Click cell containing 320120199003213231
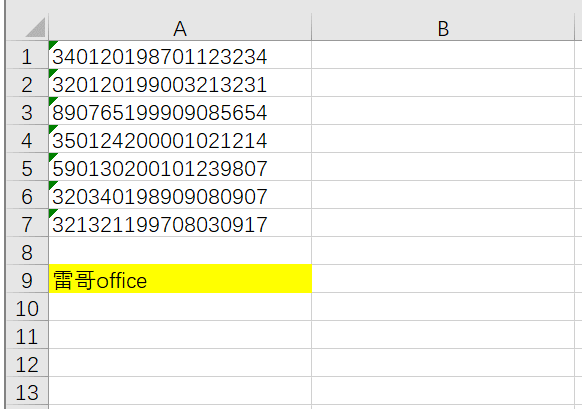Image resolution: width=582 pixels, height=409 pixels. tap(180, 83)
